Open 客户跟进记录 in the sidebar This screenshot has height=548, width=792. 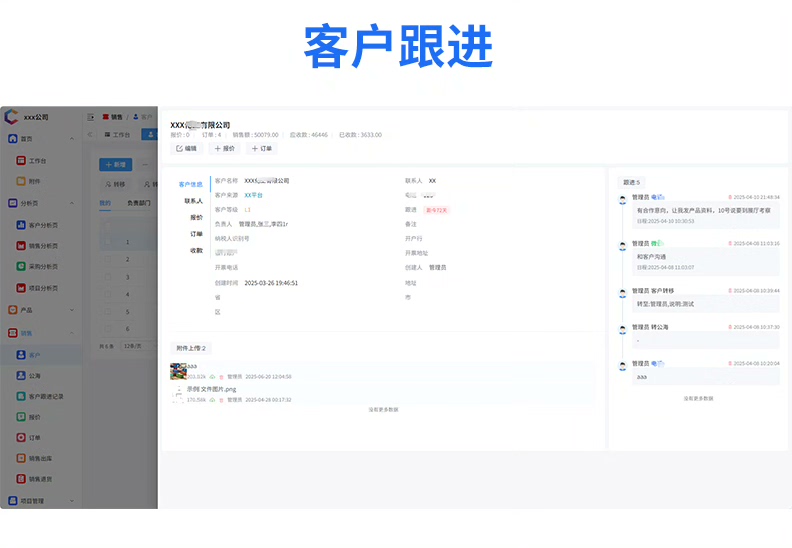[40, 396]
